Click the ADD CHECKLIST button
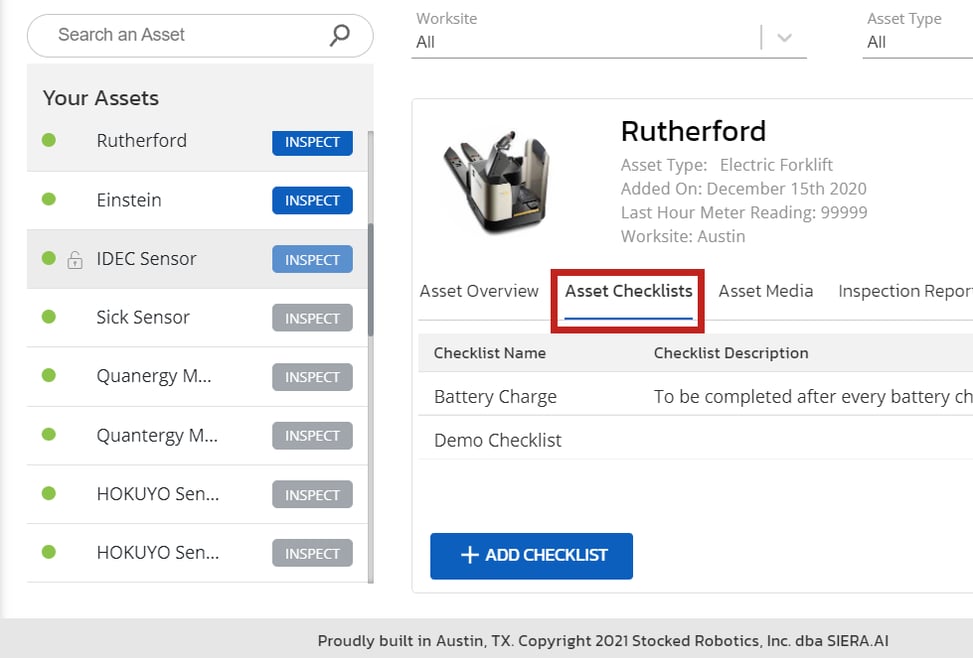 [x=531, y=557]
